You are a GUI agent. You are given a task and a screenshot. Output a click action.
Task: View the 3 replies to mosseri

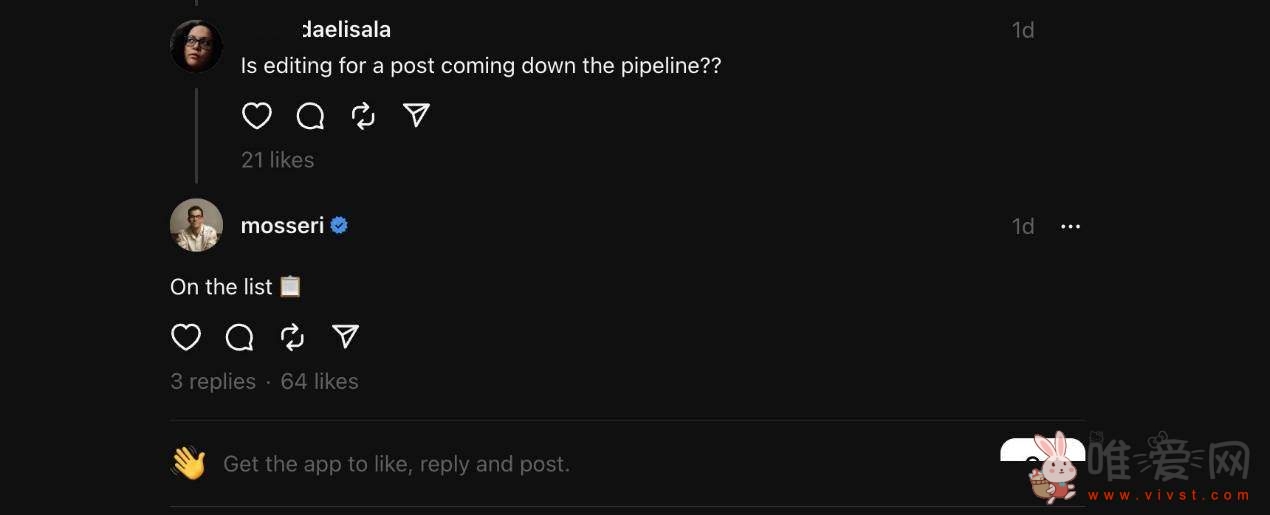(213, 381)
